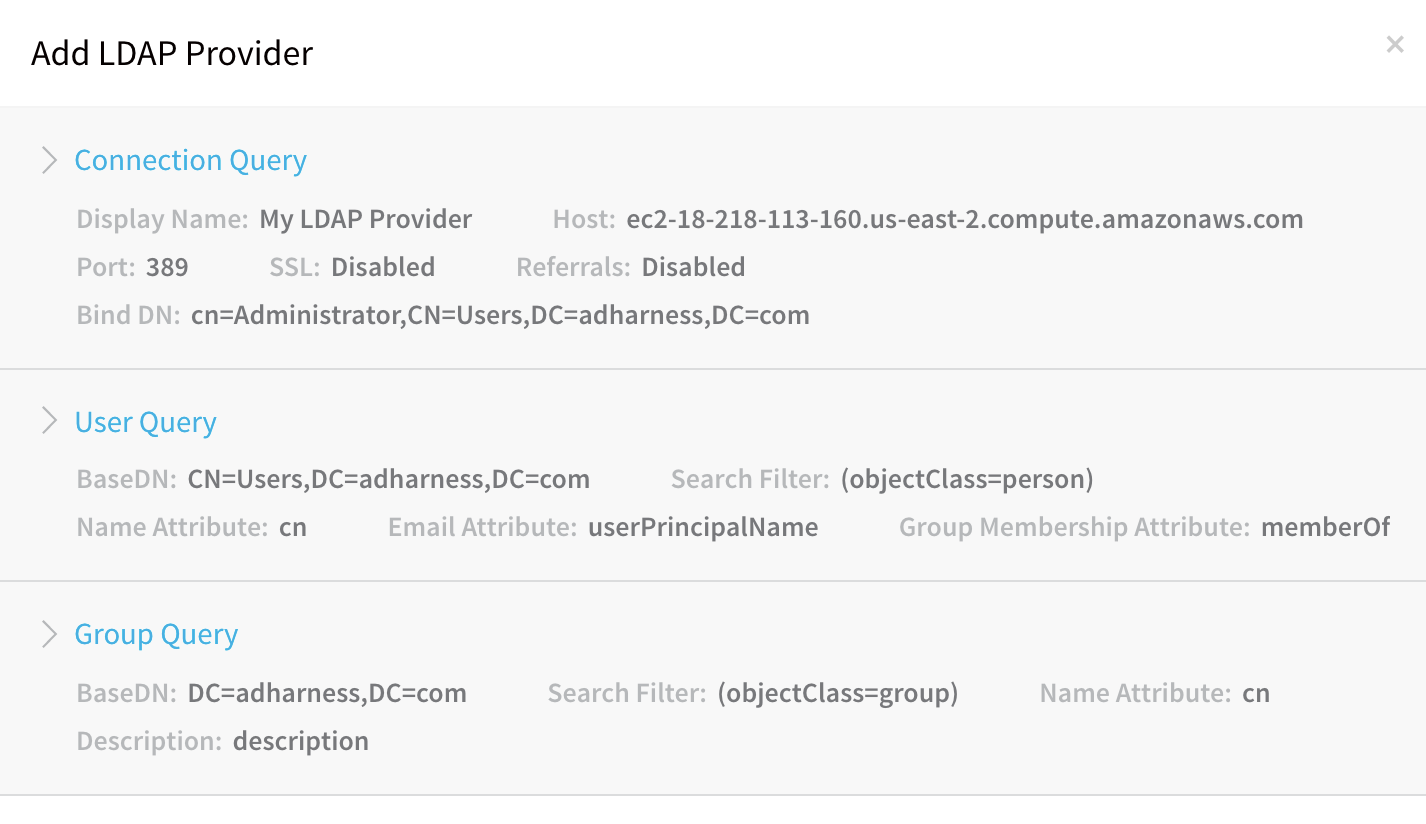Image resolution: width=1426 pixels, height=824 pixels.
Task: Expand the User Query chevron arrow
Action: (x=48, y=421)
